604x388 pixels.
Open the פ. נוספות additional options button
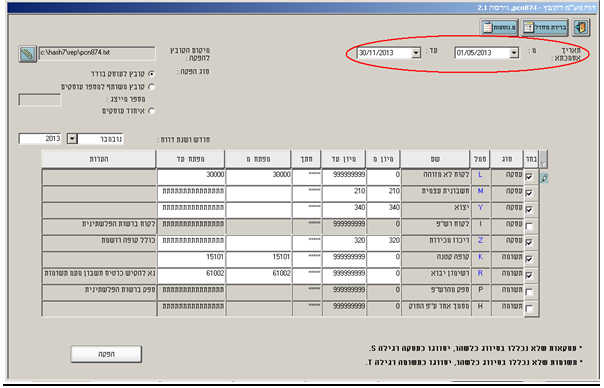click(499, 27)
